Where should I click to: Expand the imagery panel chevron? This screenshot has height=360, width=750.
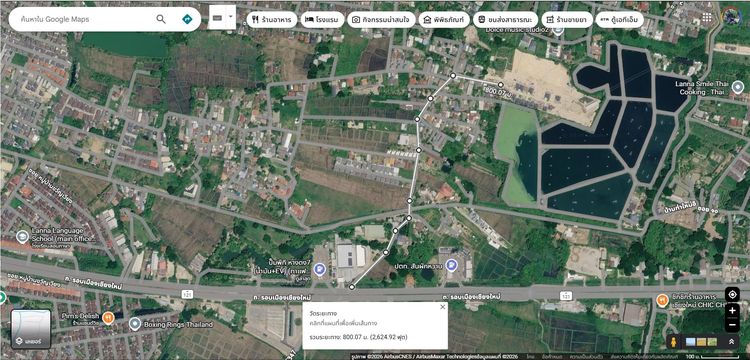731,342
